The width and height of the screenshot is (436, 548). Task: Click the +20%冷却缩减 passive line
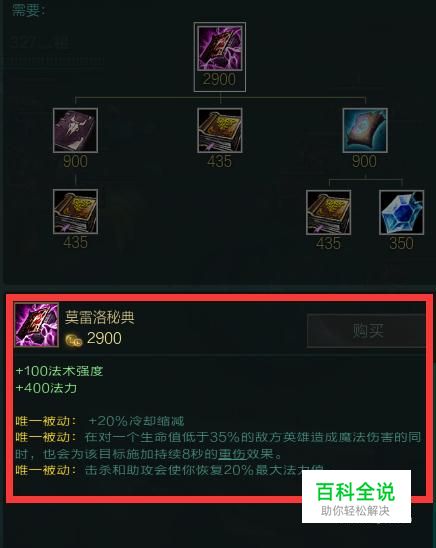(x=136, y=421)
